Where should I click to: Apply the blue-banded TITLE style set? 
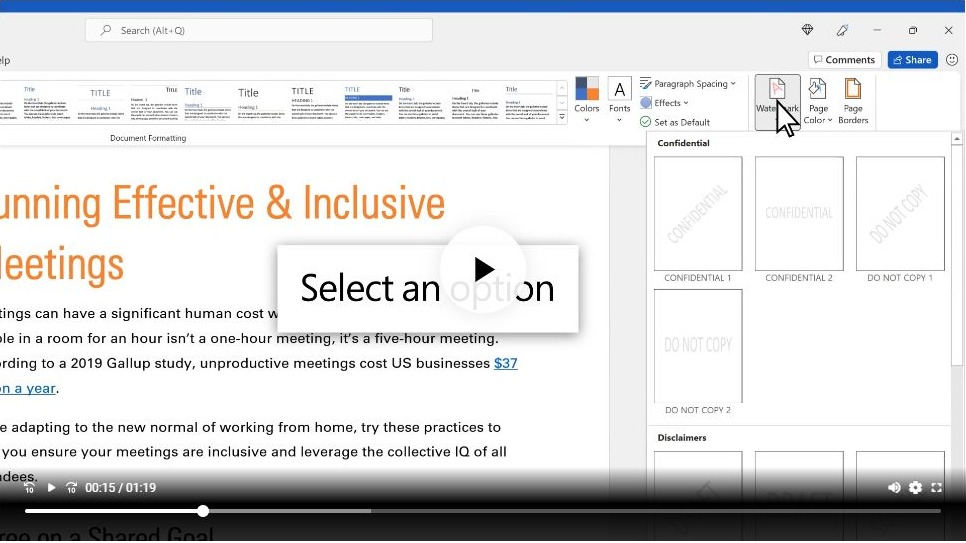368,104
